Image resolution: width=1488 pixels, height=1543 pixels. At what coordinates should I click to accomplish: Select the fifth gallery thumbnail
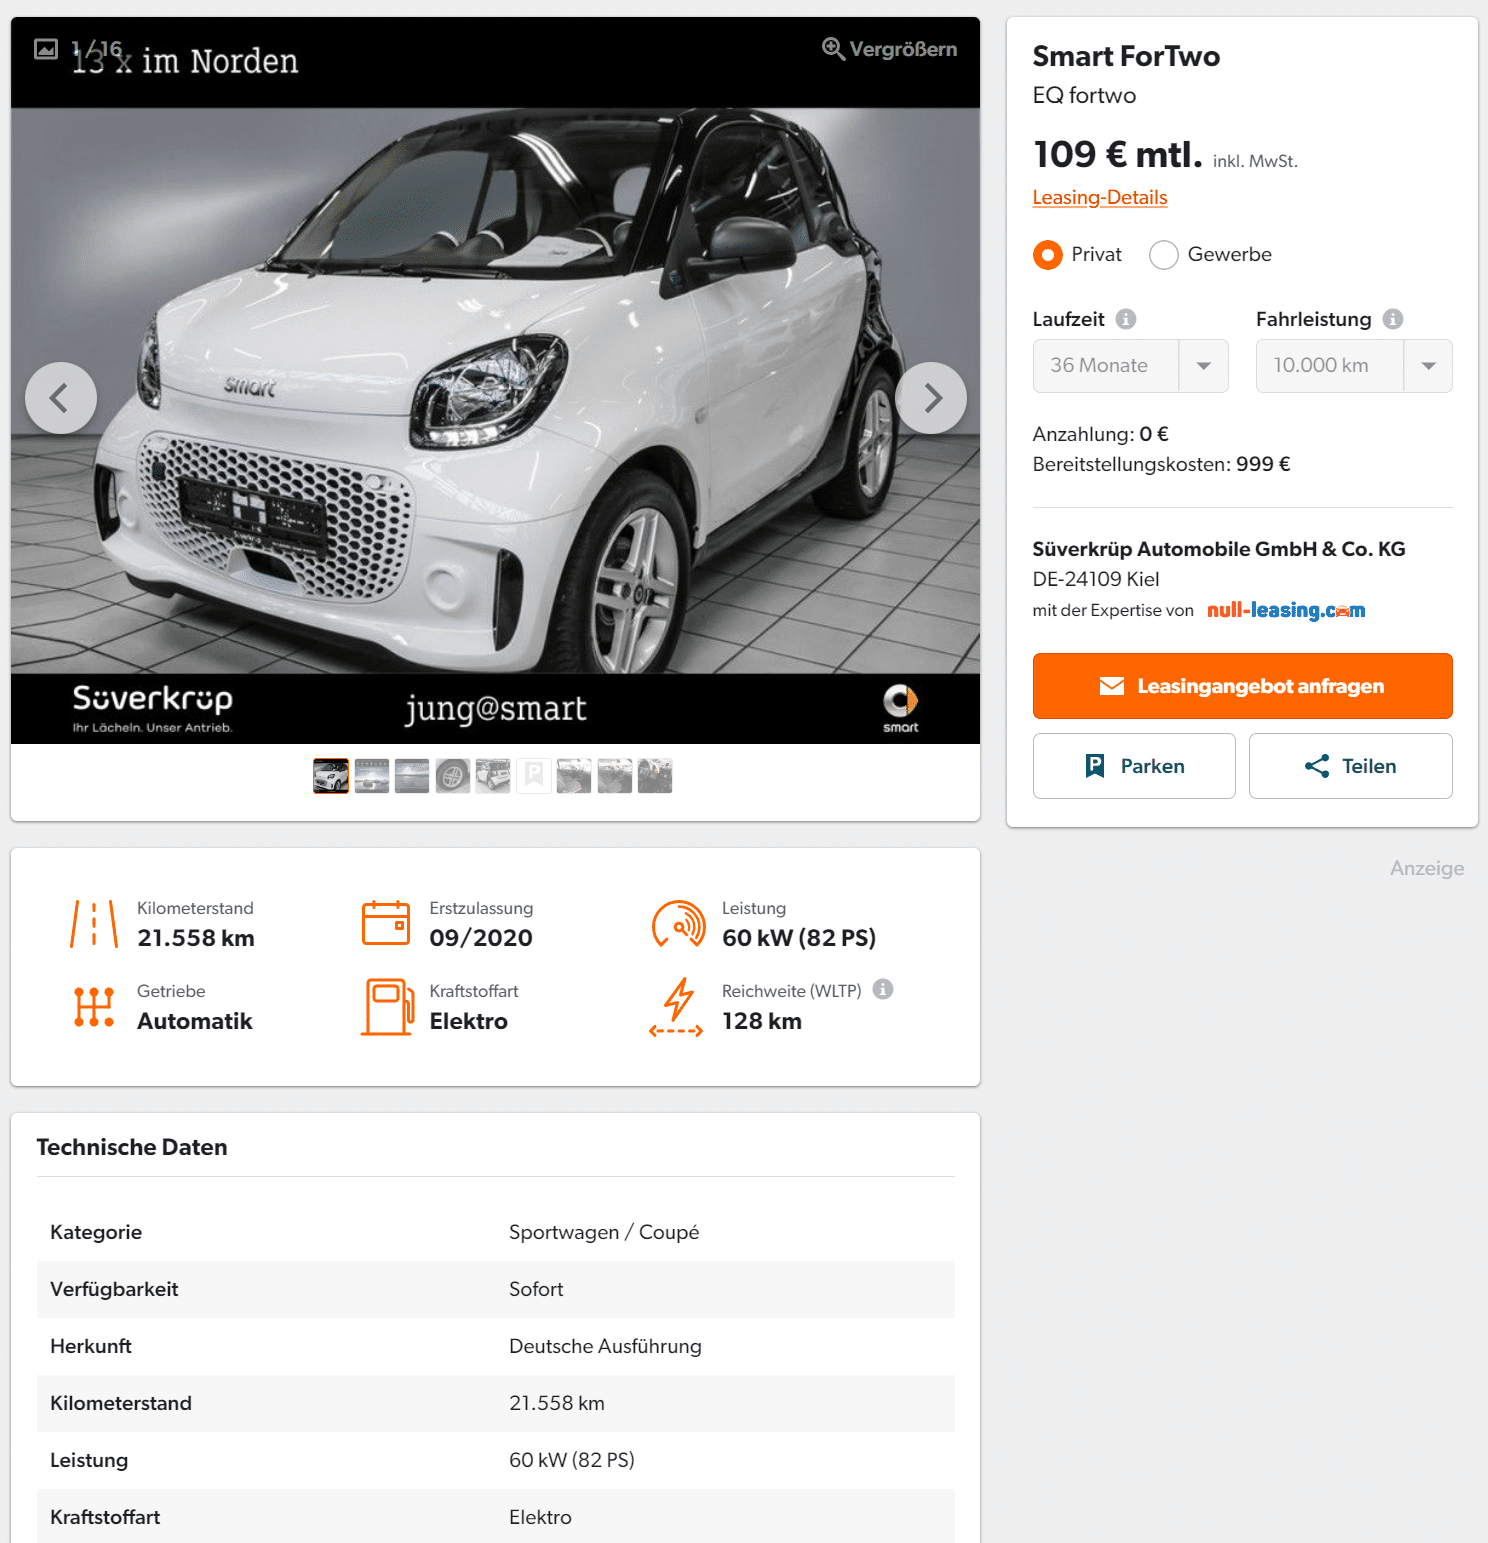point(493,776)
